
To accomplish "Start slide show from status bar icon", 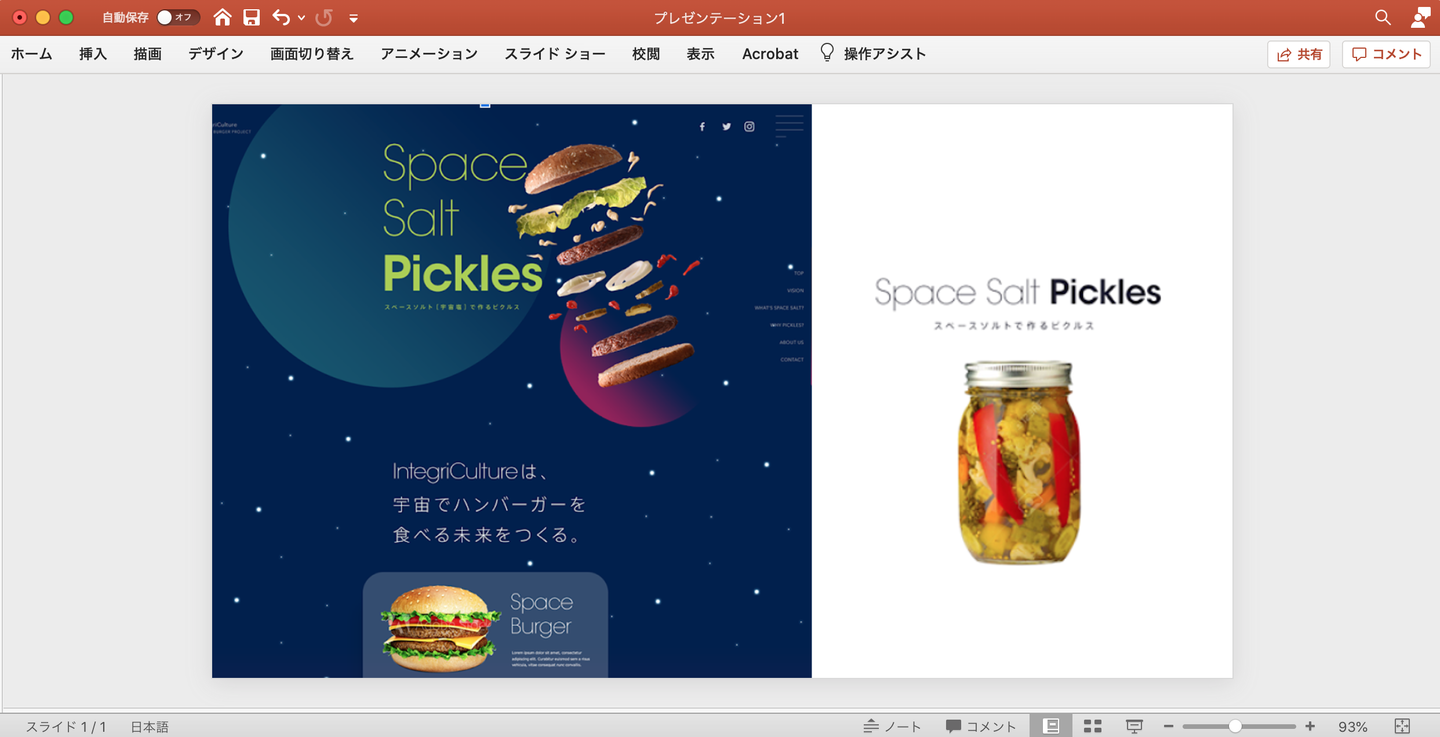I will click(x=1134, y=726).
